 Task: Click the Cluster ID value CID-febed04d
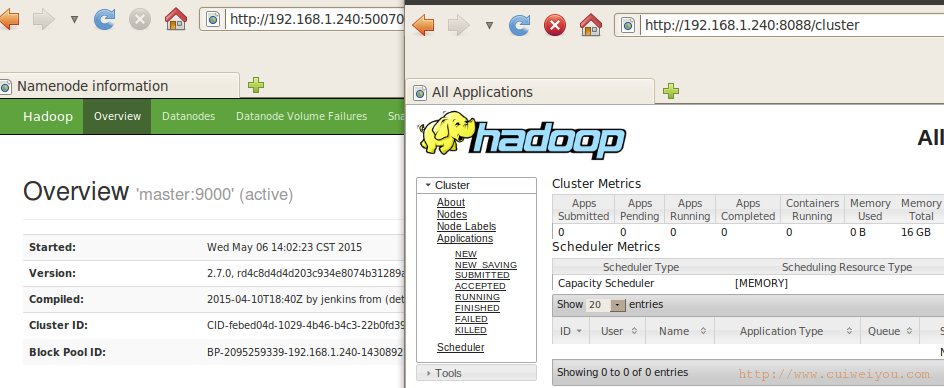(305, 326)
